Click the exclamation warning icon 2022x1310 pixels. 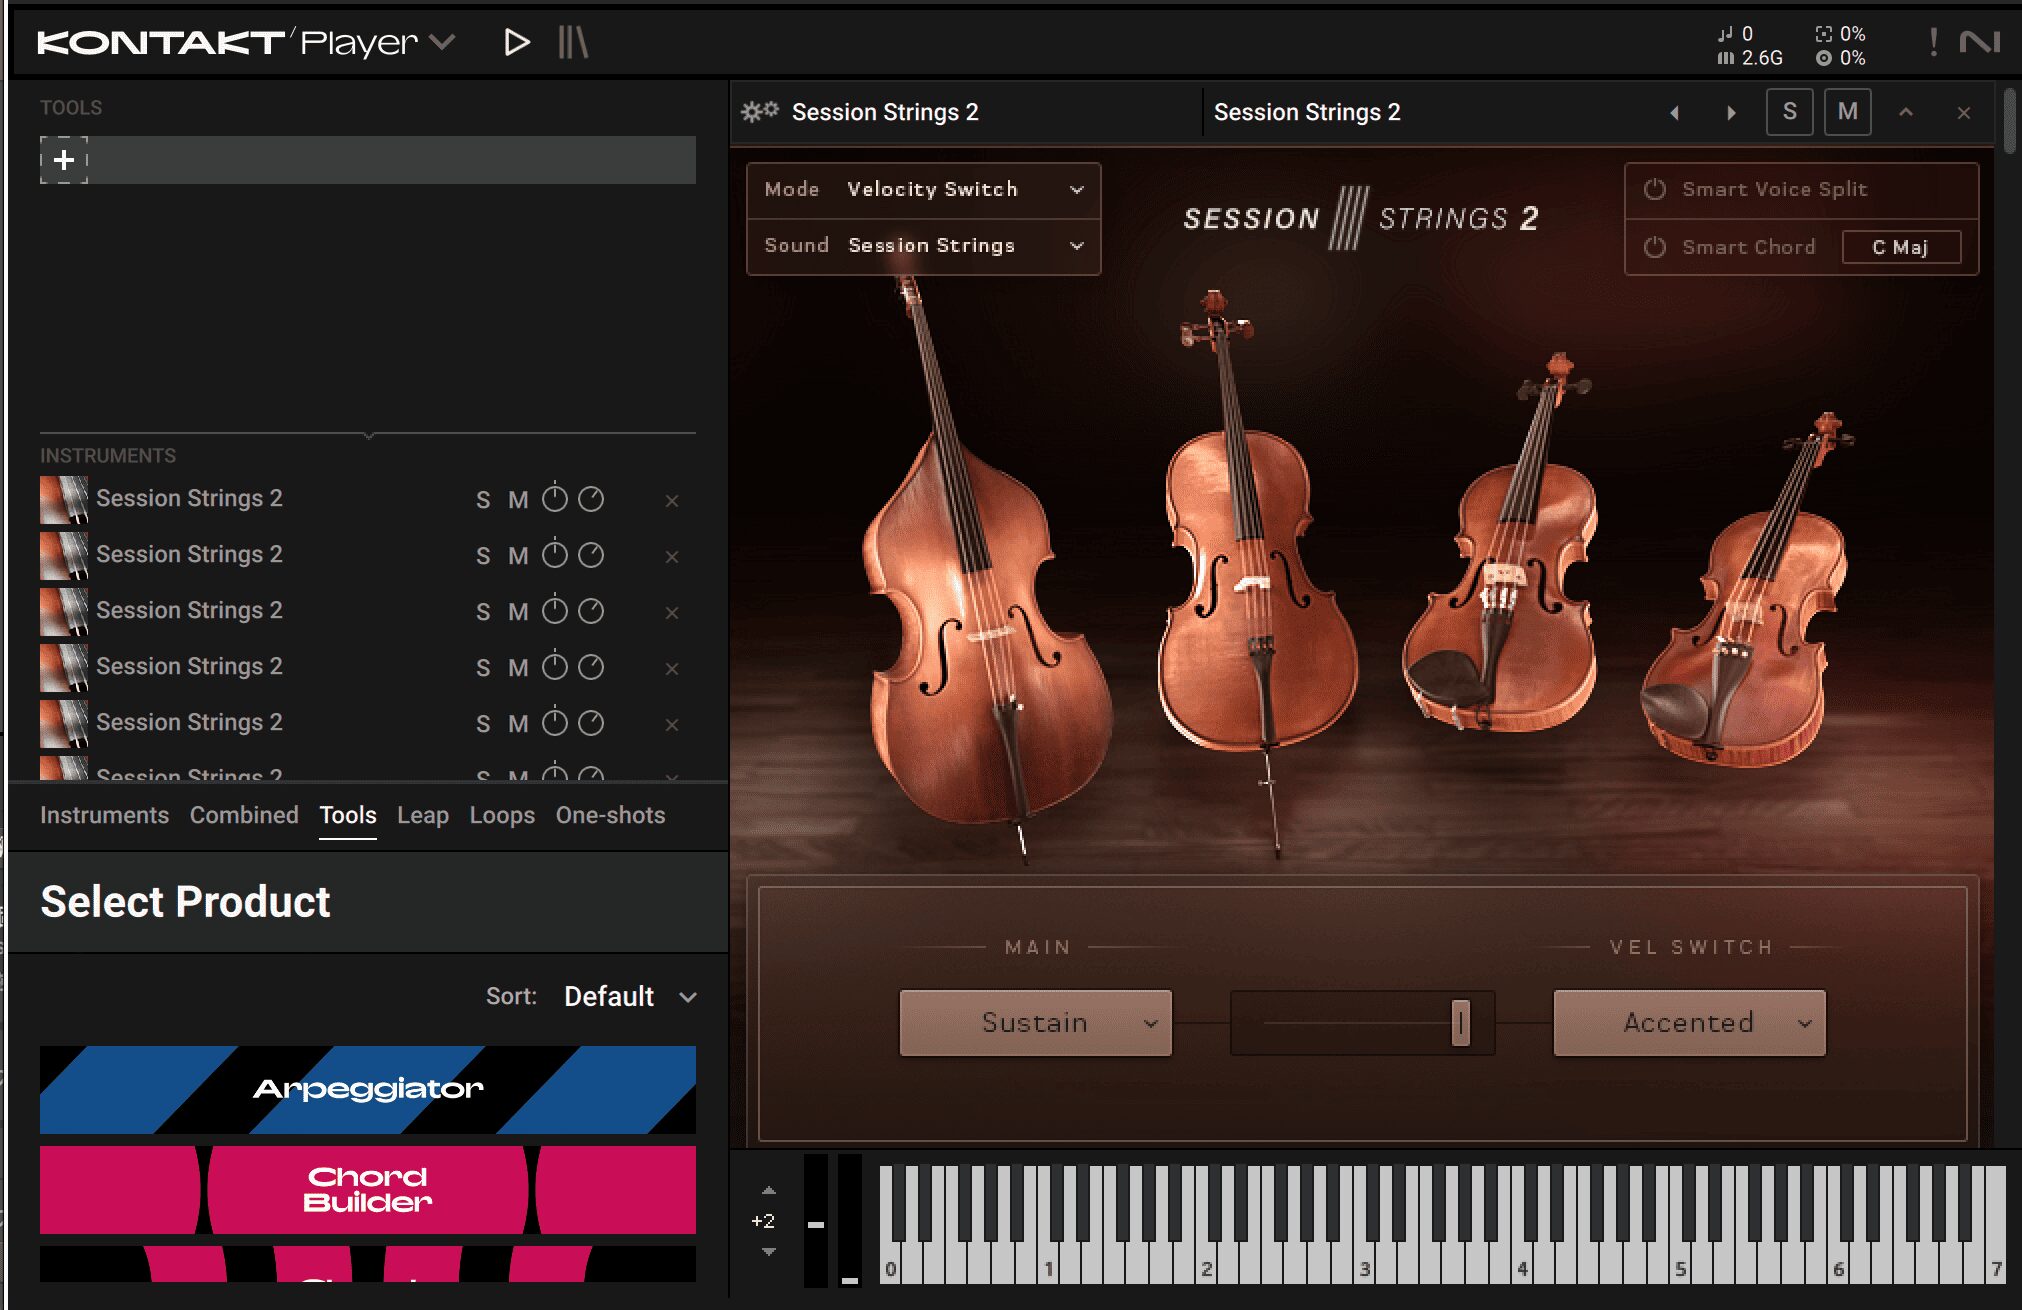point(1933,42)
